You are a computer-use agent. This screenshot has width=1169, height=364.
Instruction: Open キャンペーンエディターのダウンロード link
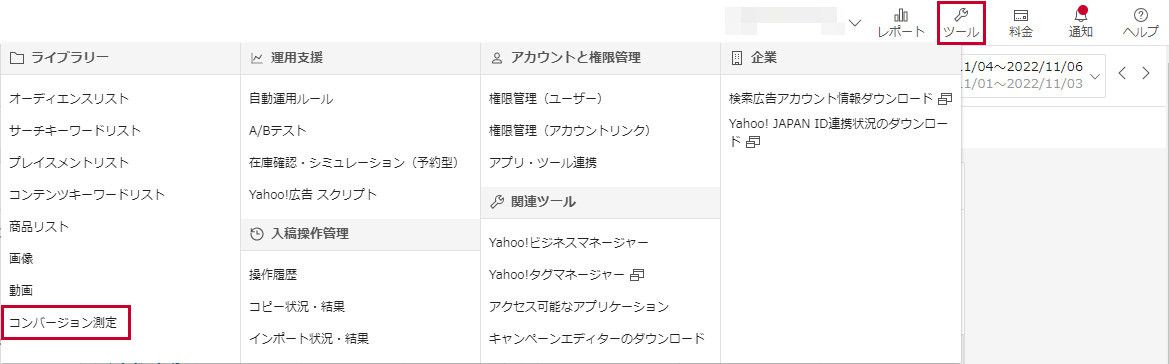coord(596,339)
